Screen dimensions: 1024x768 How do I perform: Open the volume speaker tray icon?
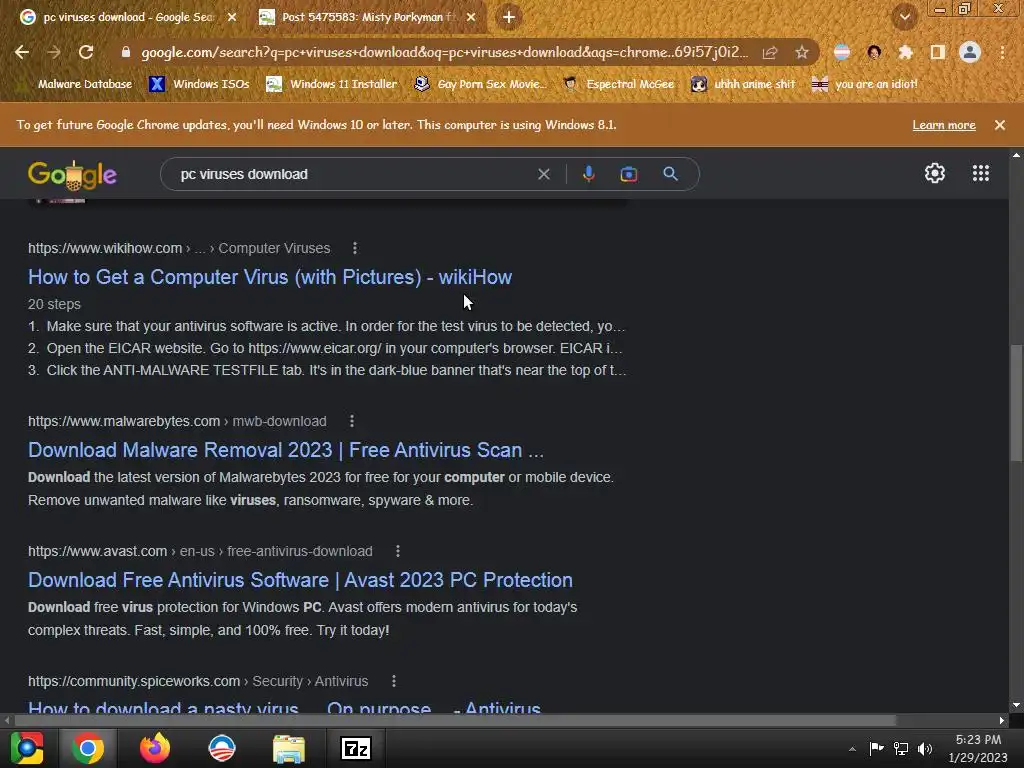925,748
